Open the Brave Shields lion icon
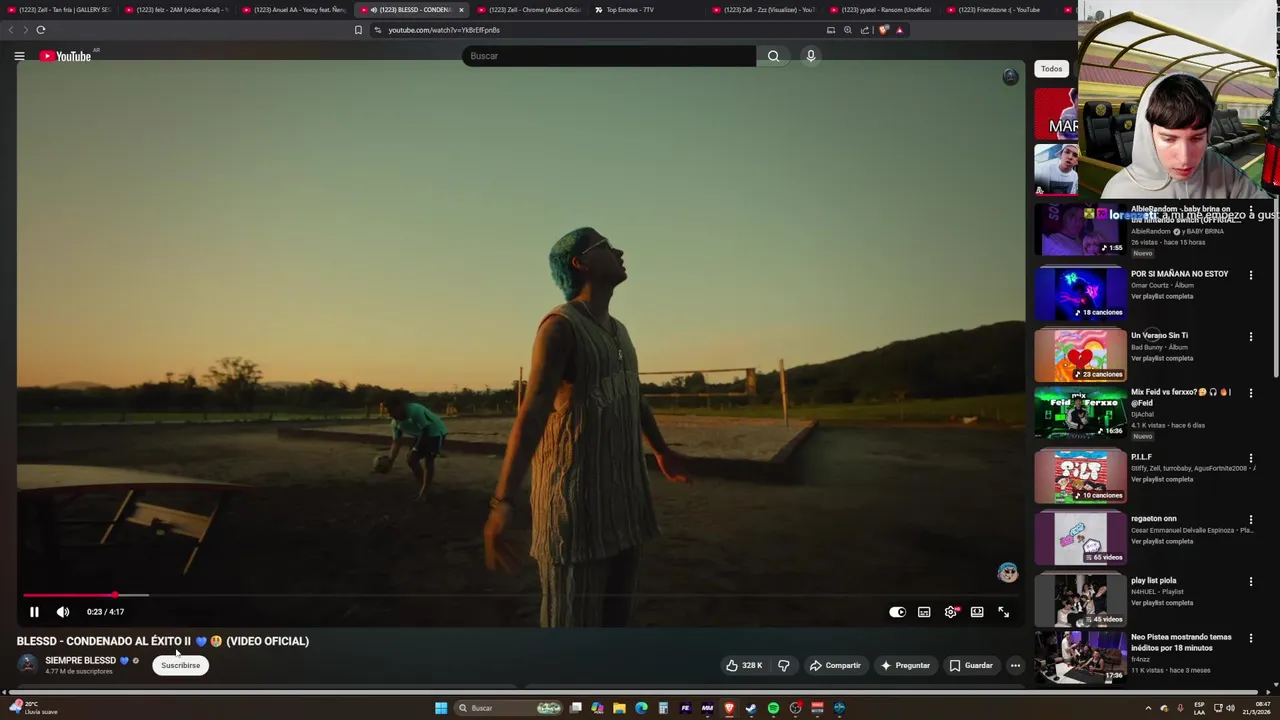This screenshot has height=720, width=1280. click(x=883, y=30)
